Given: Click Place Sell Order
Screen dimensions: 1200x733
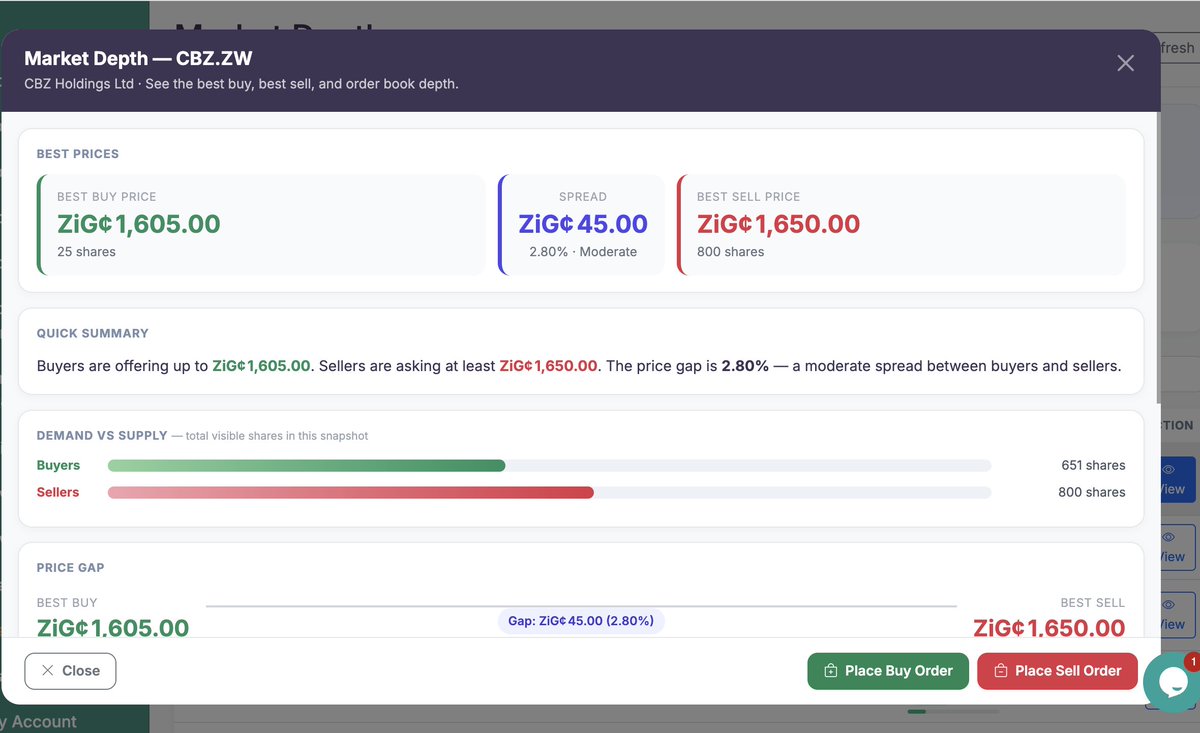Looking at the screenshot, I should (x=1057, y=671).
